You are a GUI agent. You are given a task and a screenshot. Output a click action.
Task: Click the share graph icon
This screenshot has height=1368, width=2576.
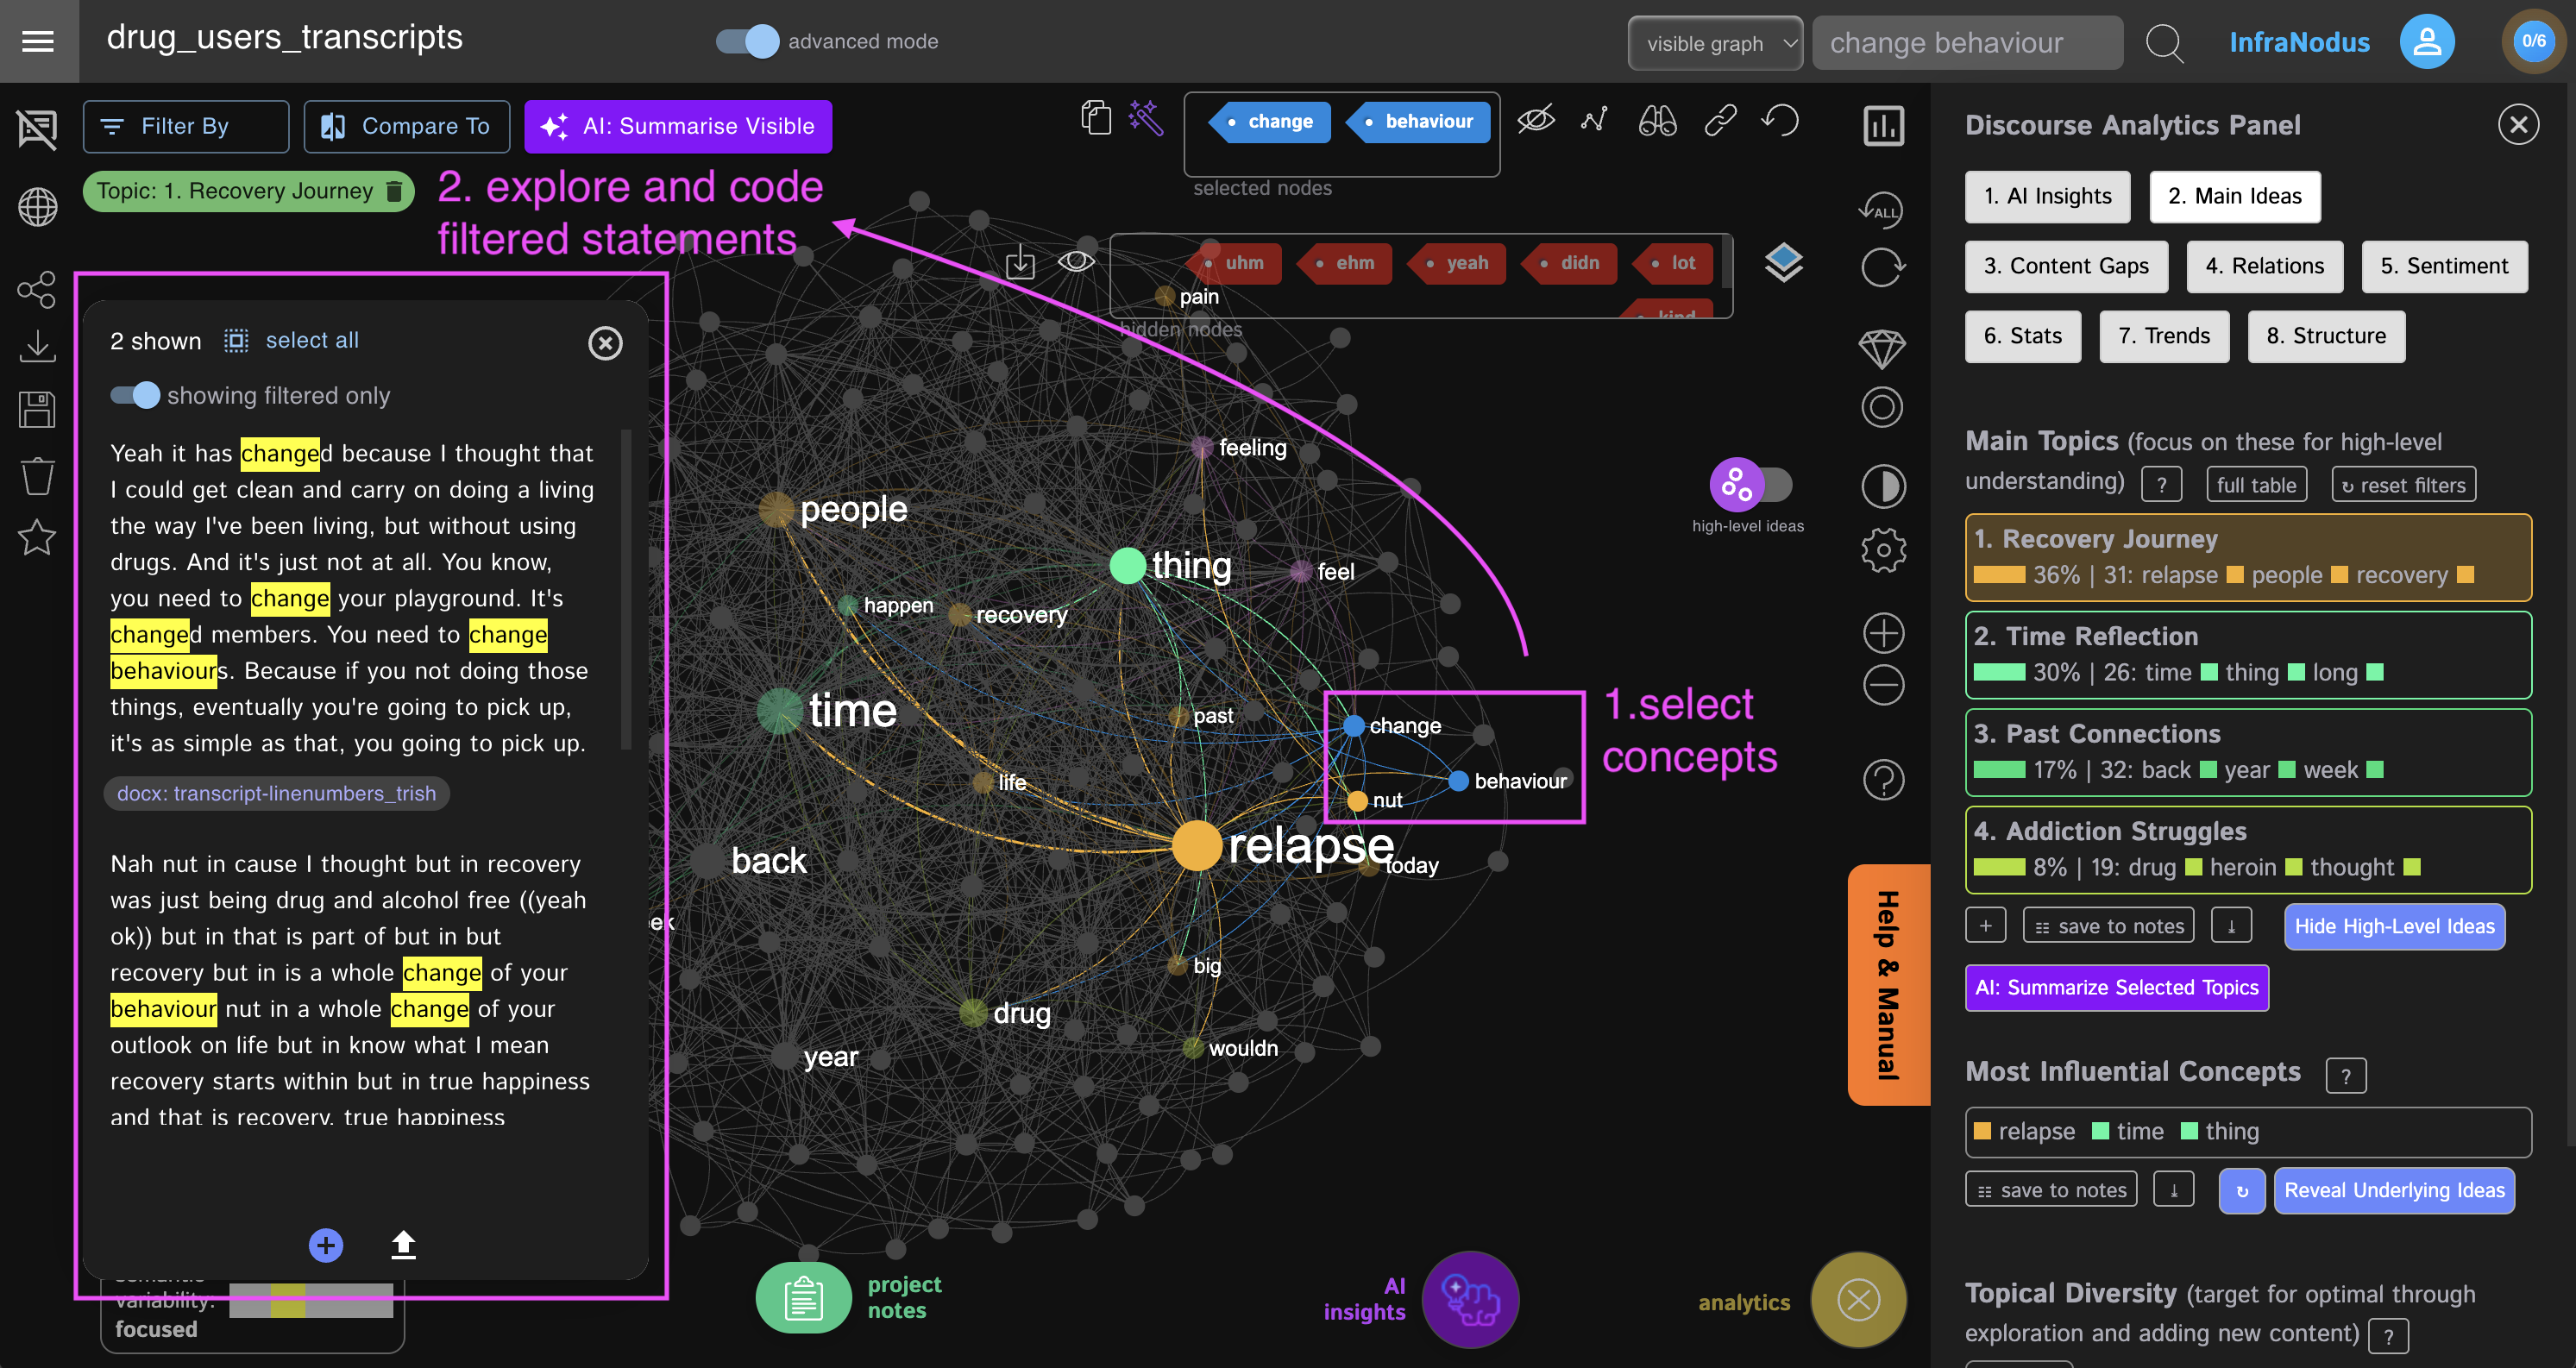tap(37, 289)
